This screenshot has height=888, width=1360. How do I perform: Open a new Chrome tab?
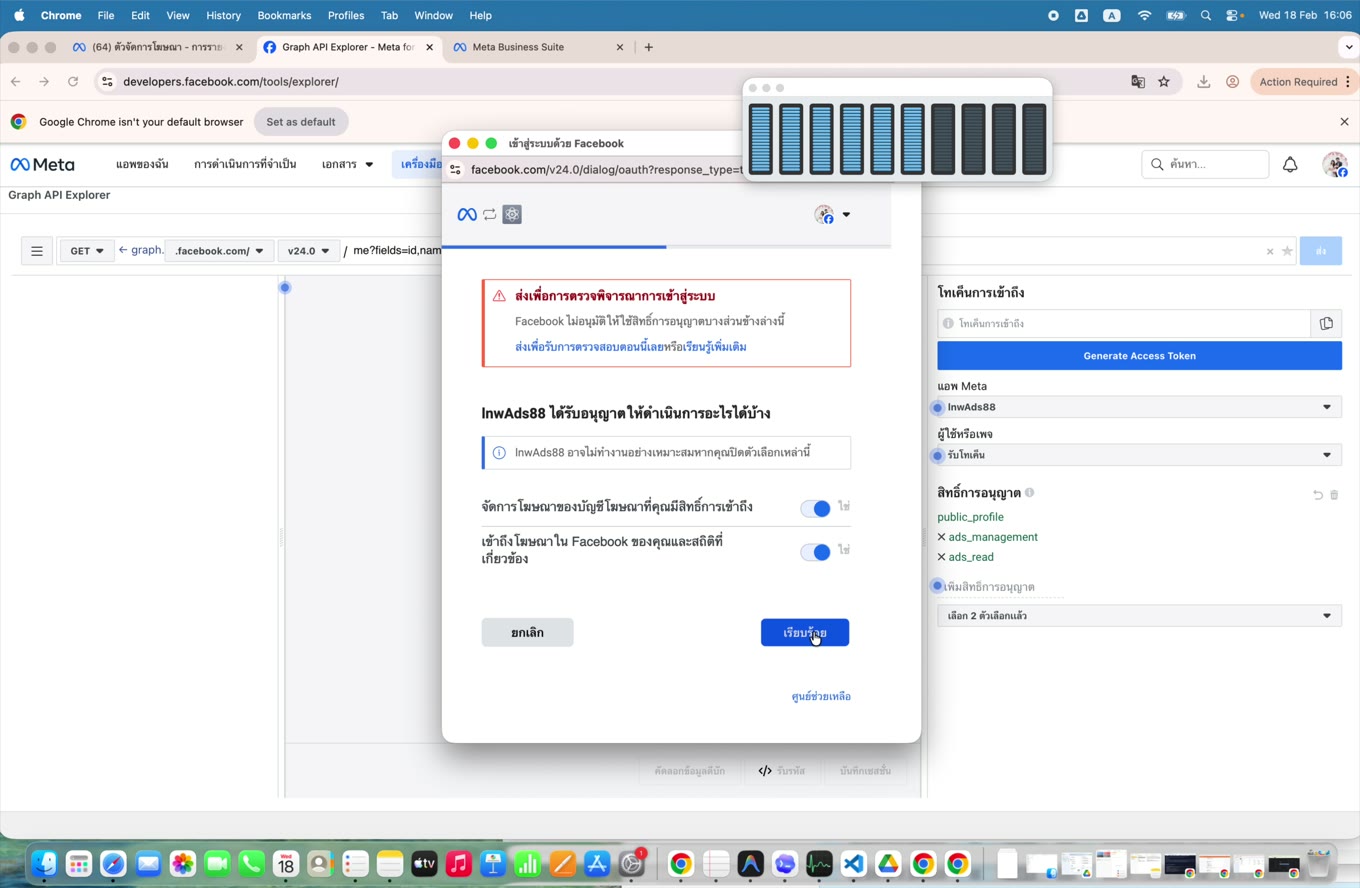coord(648,47)
